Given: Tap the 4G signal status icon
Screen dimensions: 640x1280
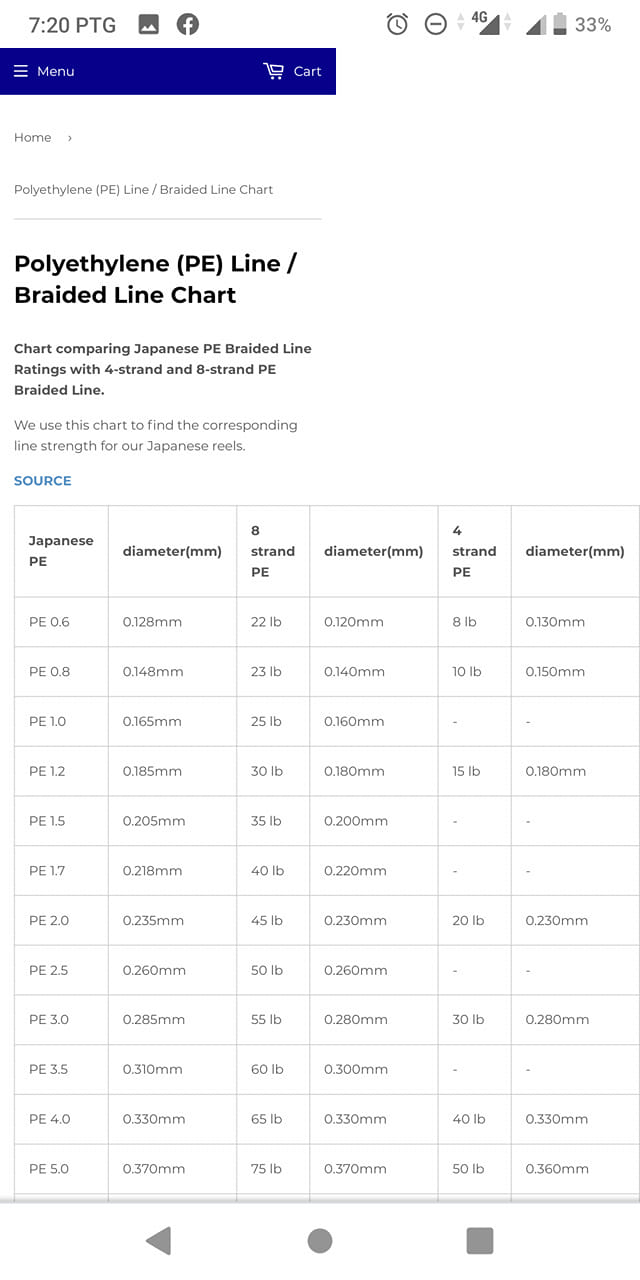Looking at the screenshot, I should coord(485,23).
